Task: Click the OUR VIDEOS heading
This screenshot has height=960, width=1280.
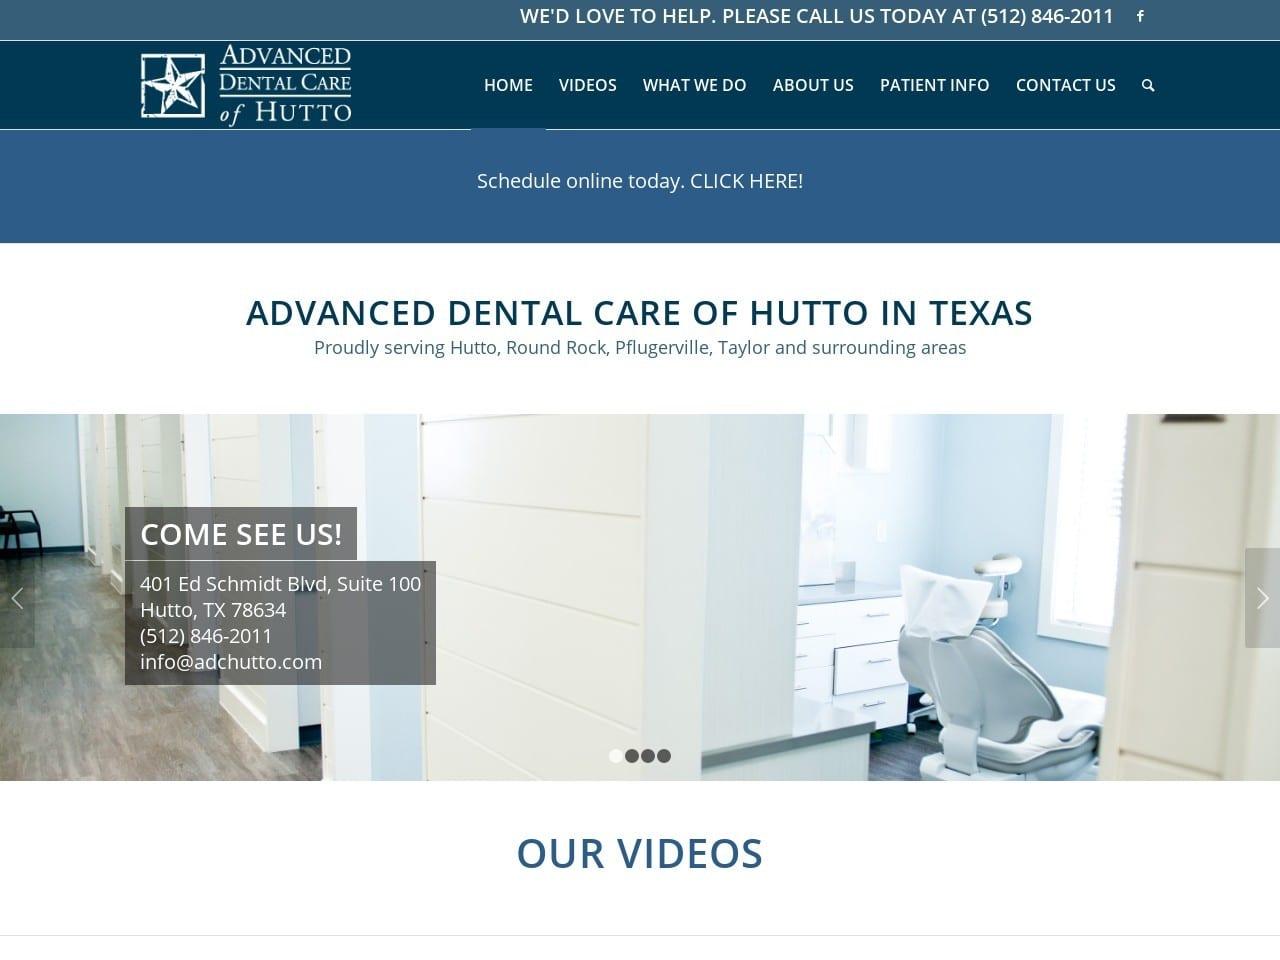Action: point(640,853)
